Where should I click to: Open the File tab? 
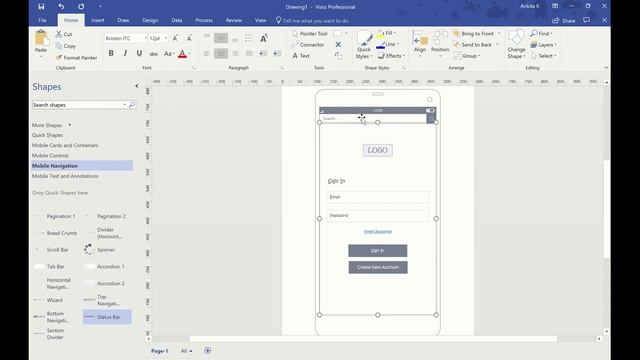tap(42, 20)
